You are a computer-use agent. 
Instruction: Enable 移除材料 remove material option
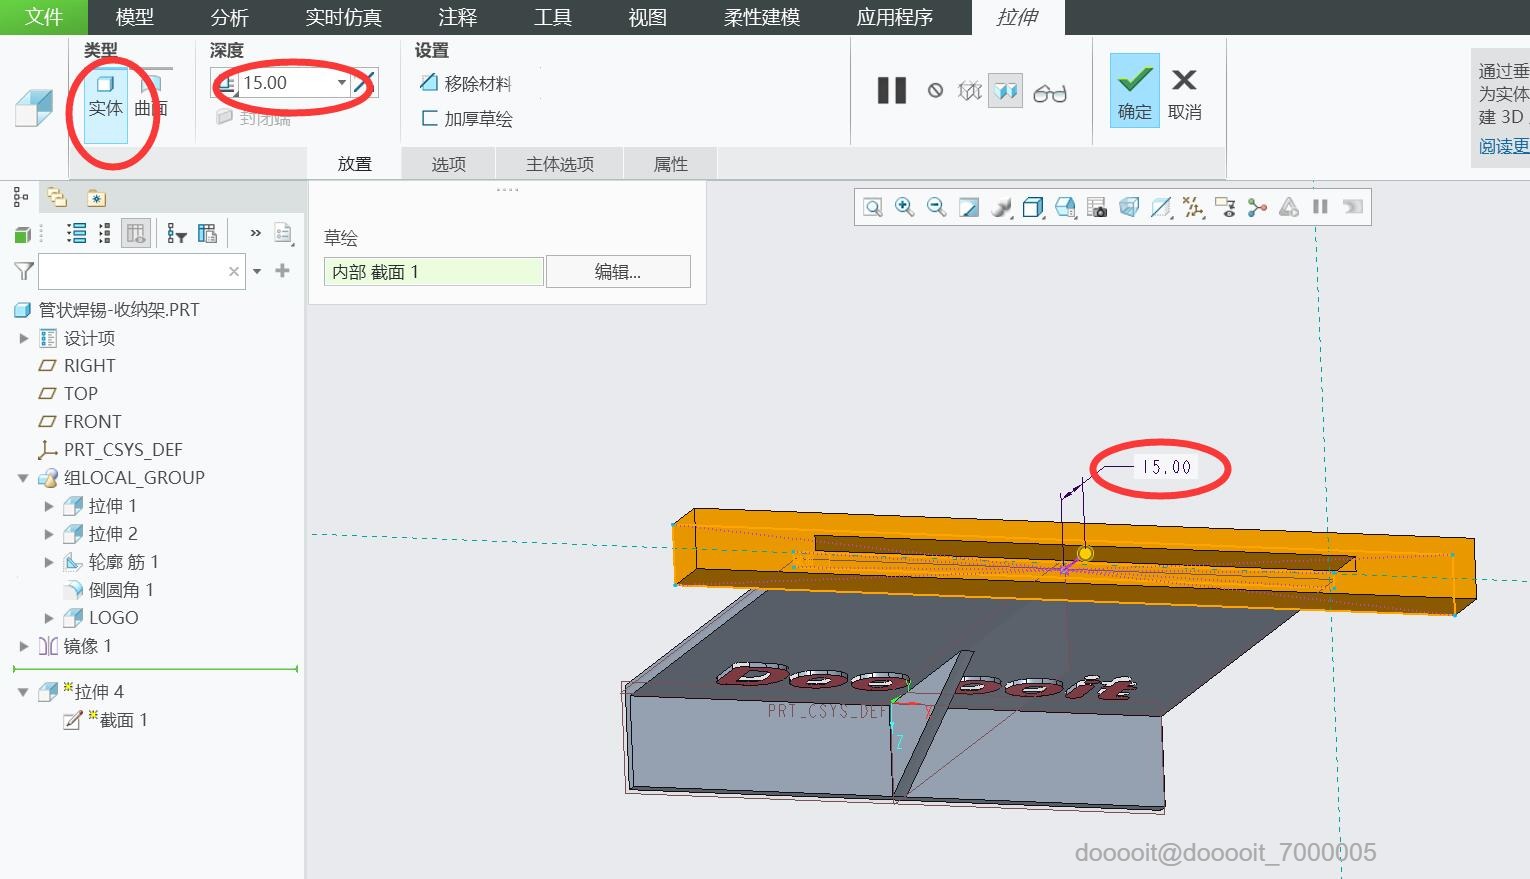point(466,84)
